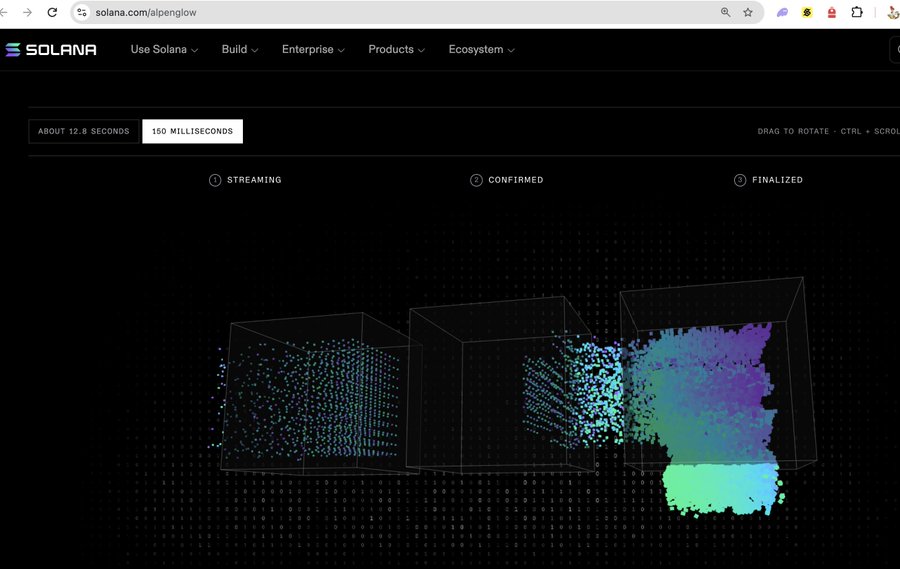This screenshot has height=569, width=900.
Task: Click the step 2 circle next to Confirmed
Action: pos(476,180)
